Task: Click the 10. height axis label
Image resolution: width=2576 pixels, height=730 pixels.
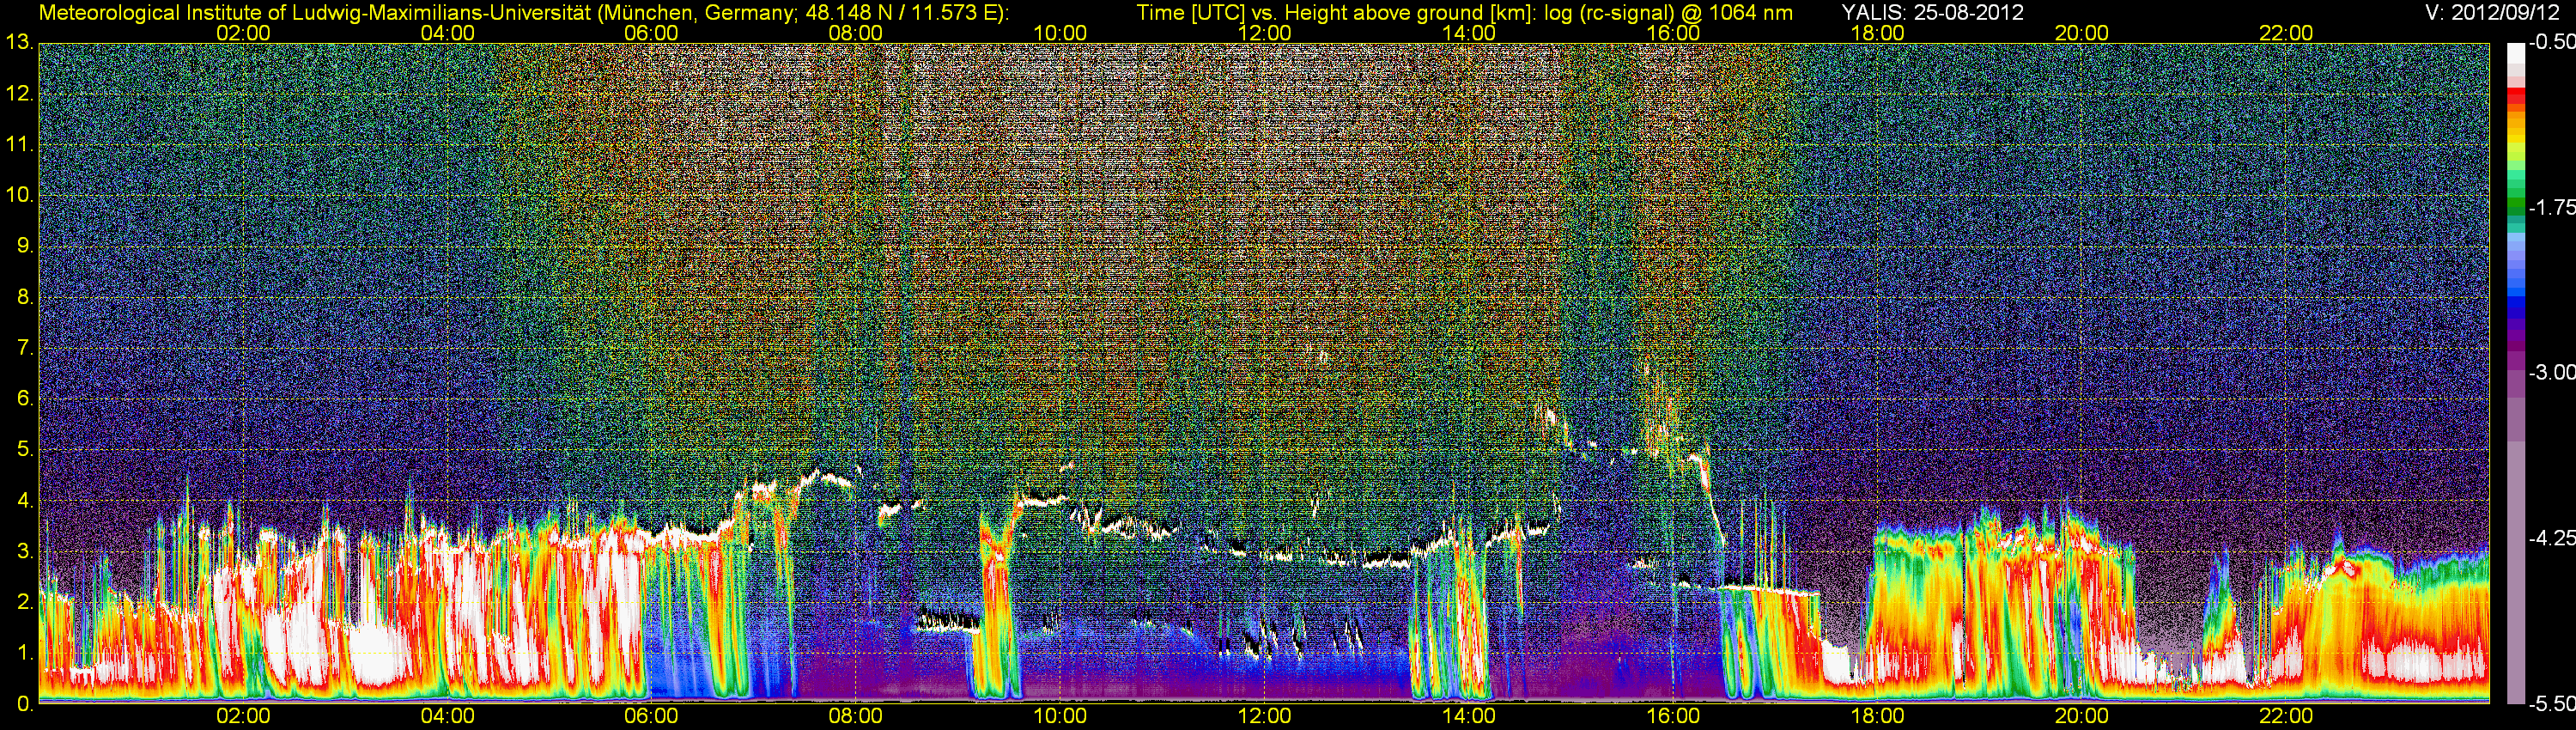Action: tap(19, 195)
